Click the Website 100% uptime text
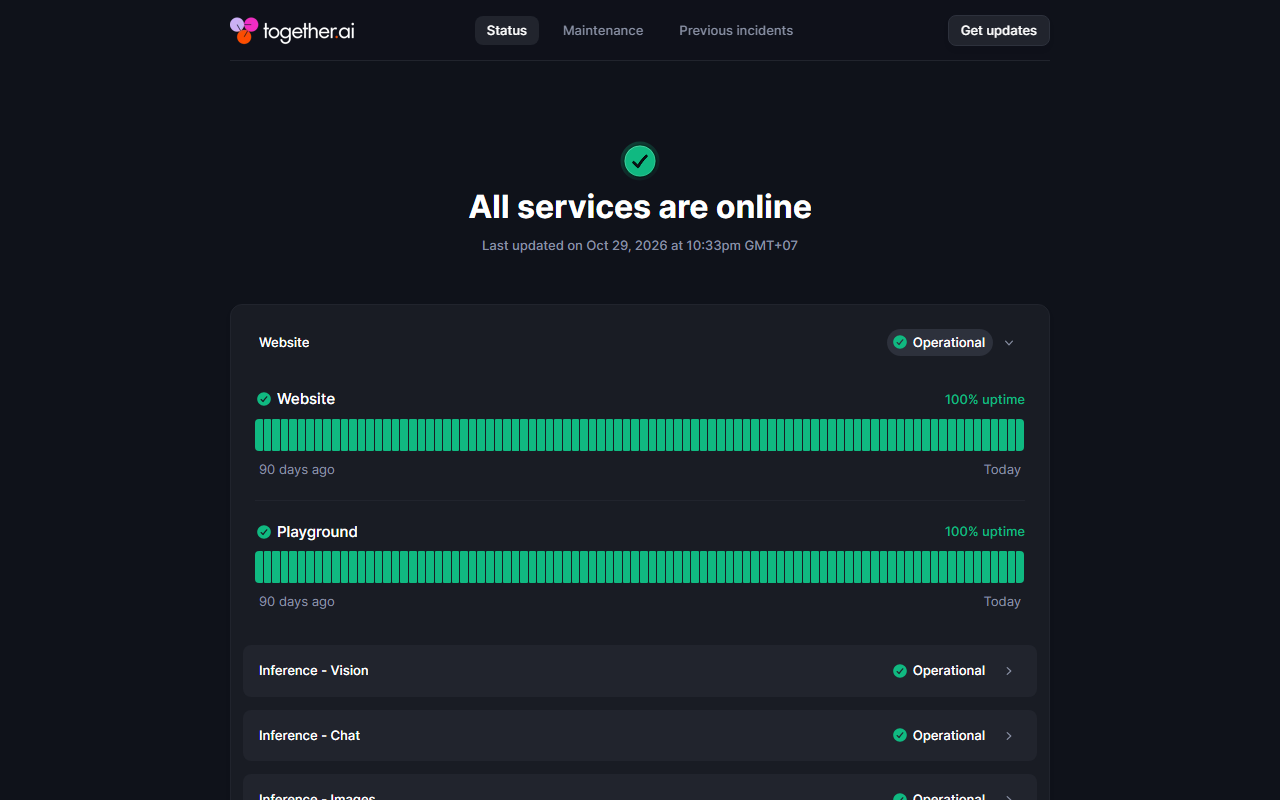The height and width of the screenshot is (800, 1280). [x=985, y=399]
